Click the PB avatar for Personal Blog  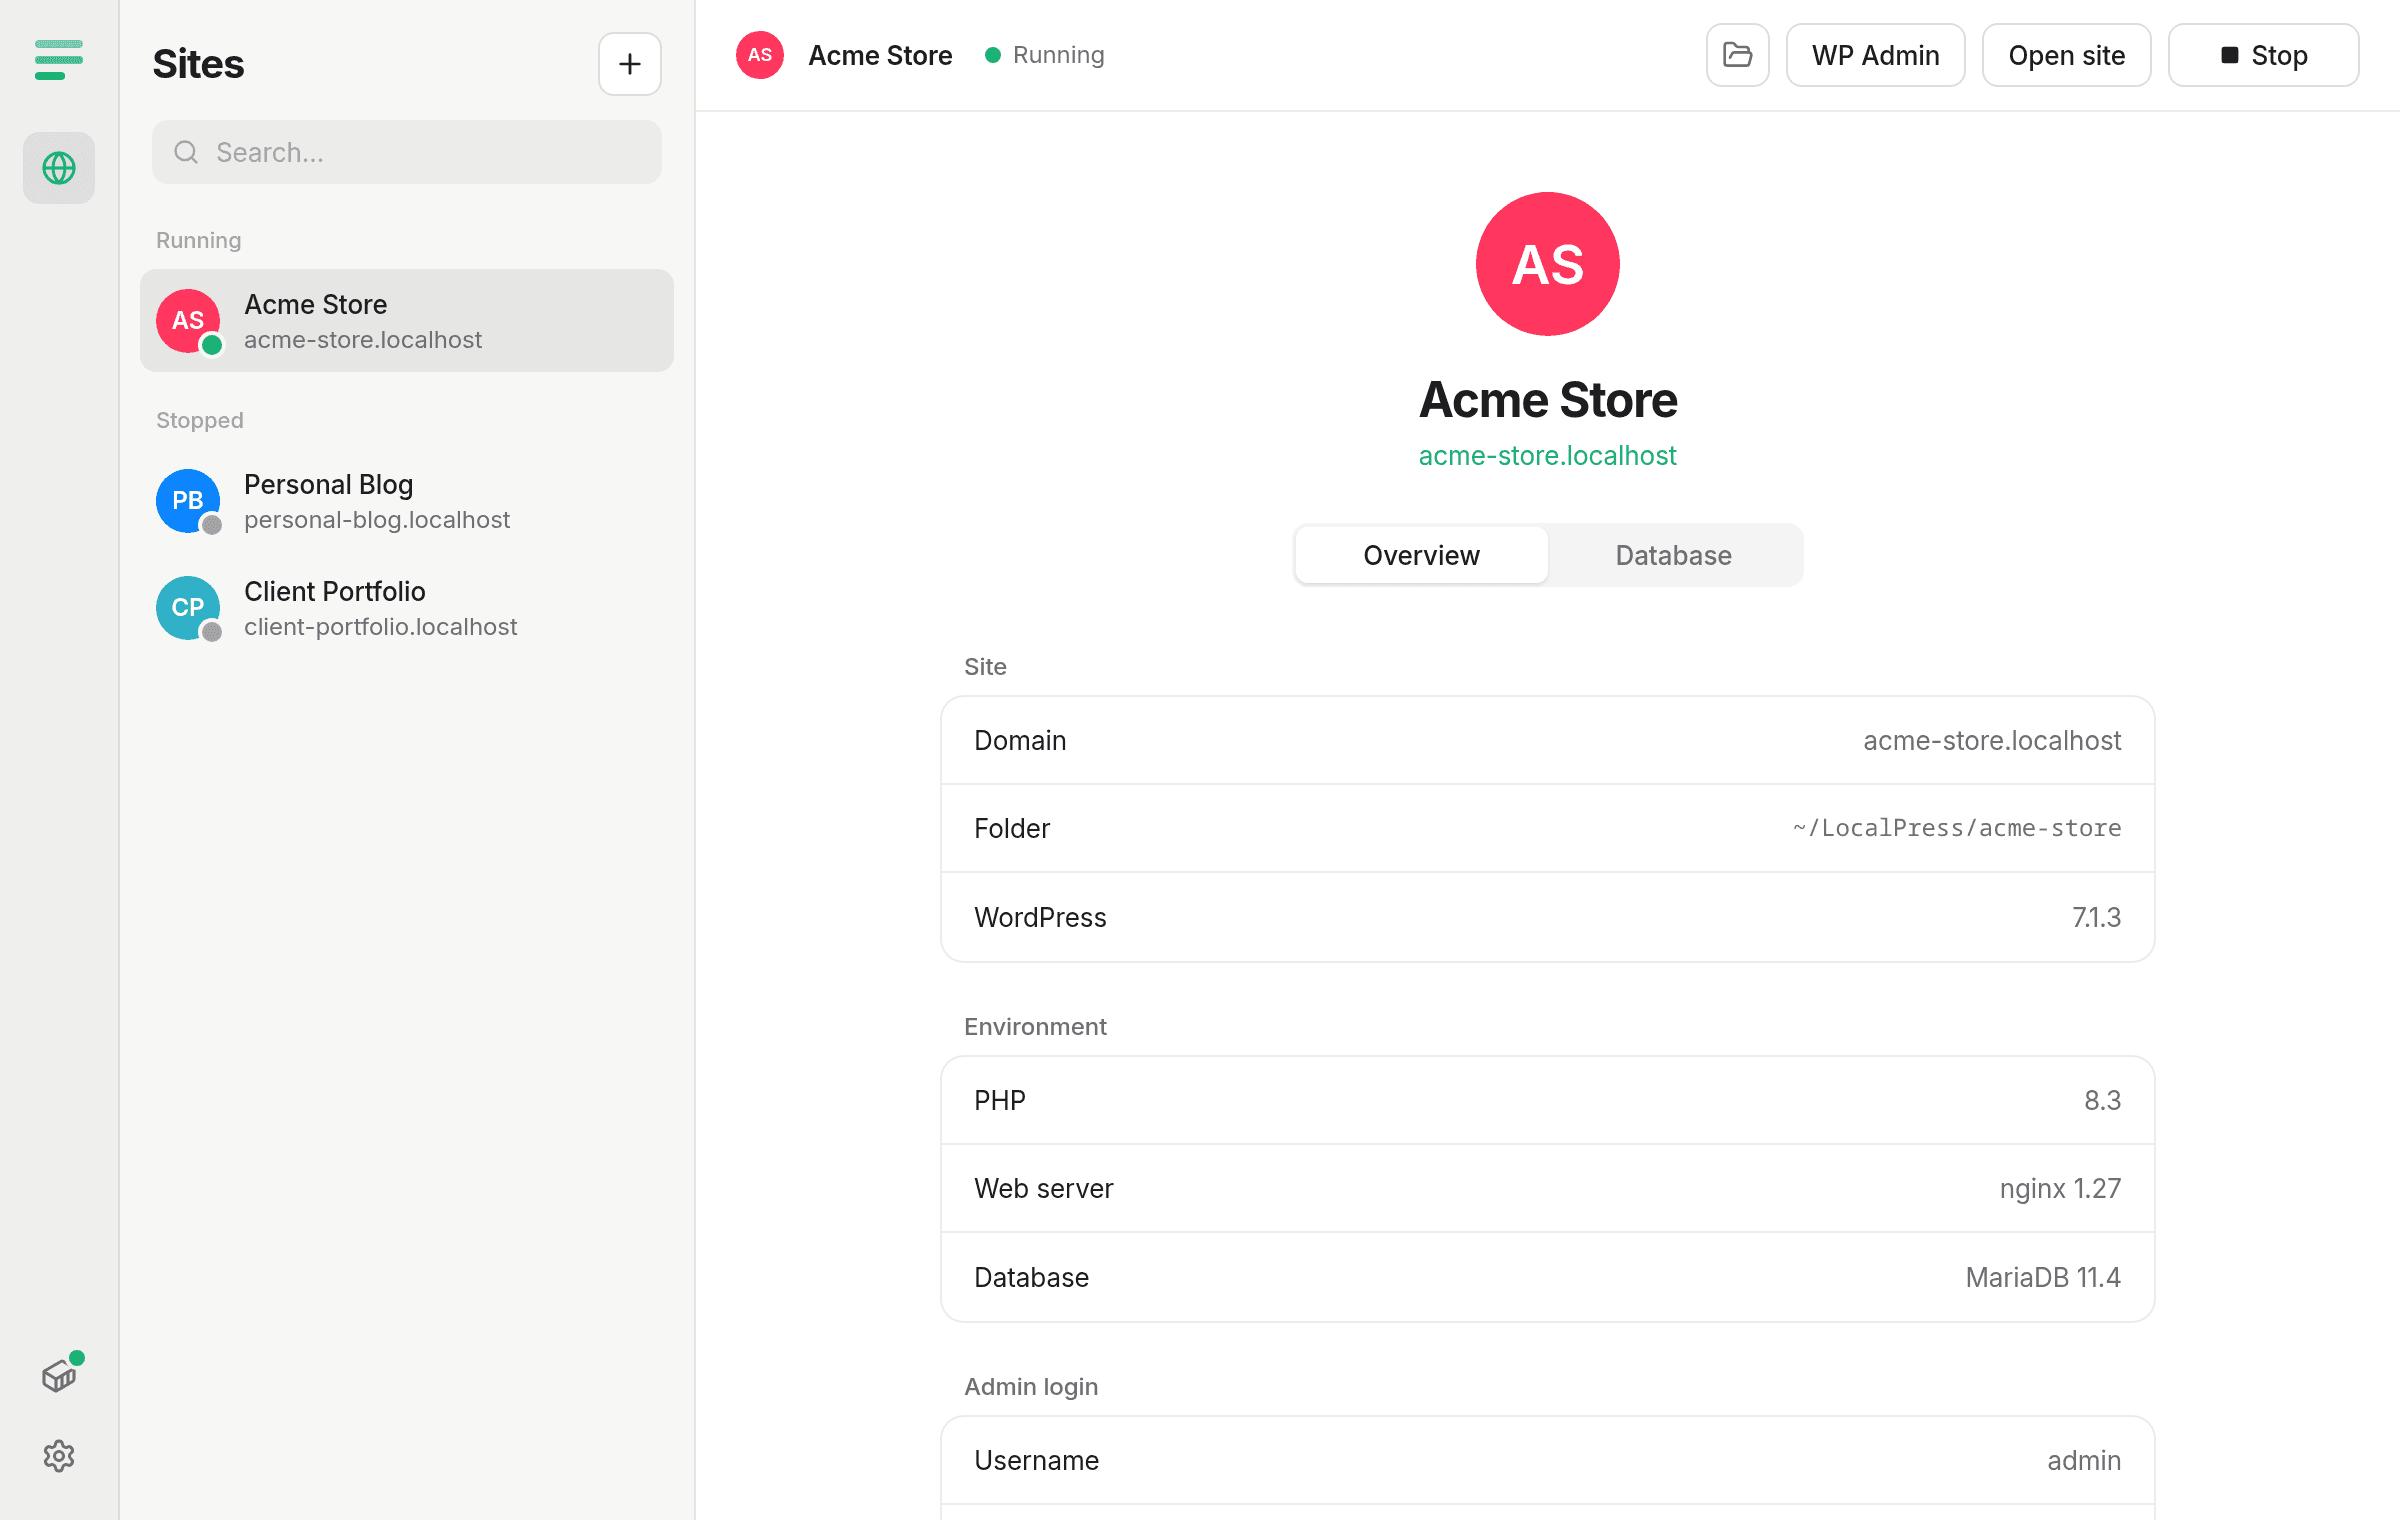(x=188, y=501)
